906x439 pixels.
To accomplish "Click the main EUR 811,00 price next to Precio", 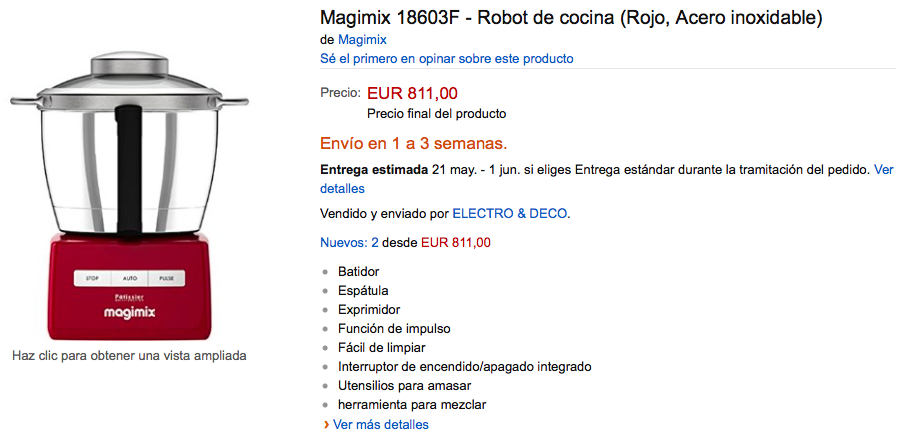I will 413,92.
